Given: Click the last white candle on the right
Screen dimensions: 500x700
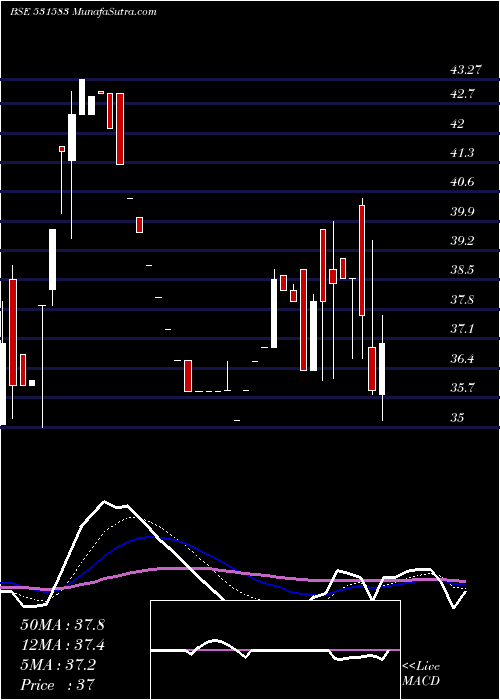Looking at the screenshot, I should [x=382, y=368].
